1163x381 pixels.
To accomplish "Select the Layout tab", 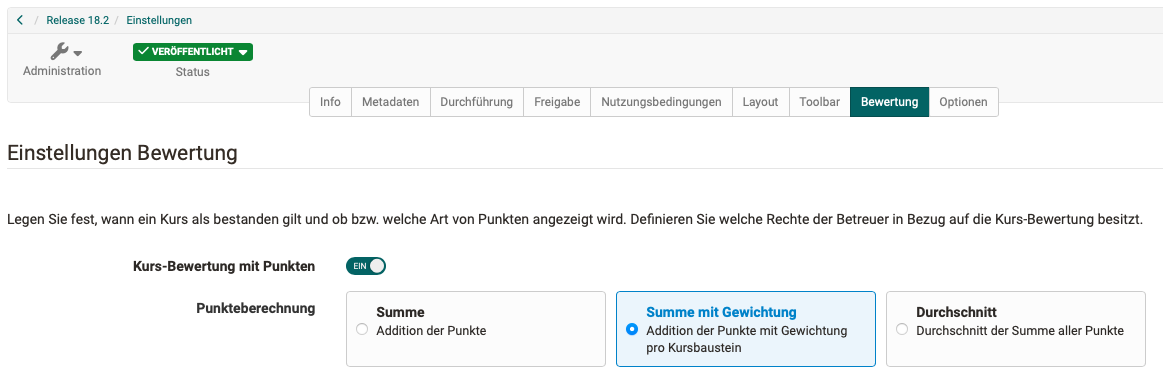I will (760, 102).
